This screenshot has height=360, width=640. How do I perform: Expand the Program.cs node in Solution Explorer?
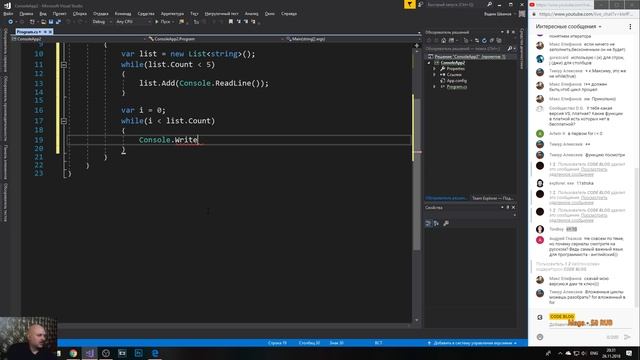(x=434, y=87)
